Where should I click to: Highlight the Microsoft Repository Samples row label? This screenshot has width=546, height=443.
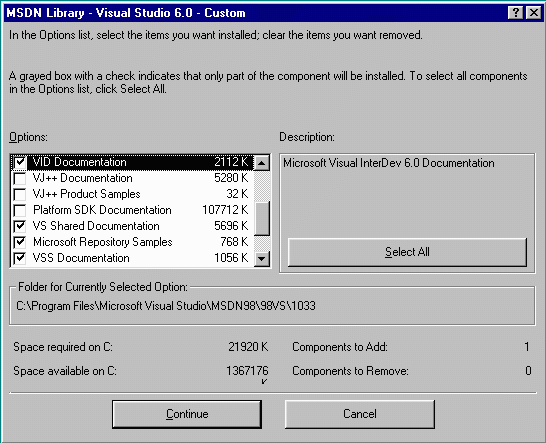point(103,242)
